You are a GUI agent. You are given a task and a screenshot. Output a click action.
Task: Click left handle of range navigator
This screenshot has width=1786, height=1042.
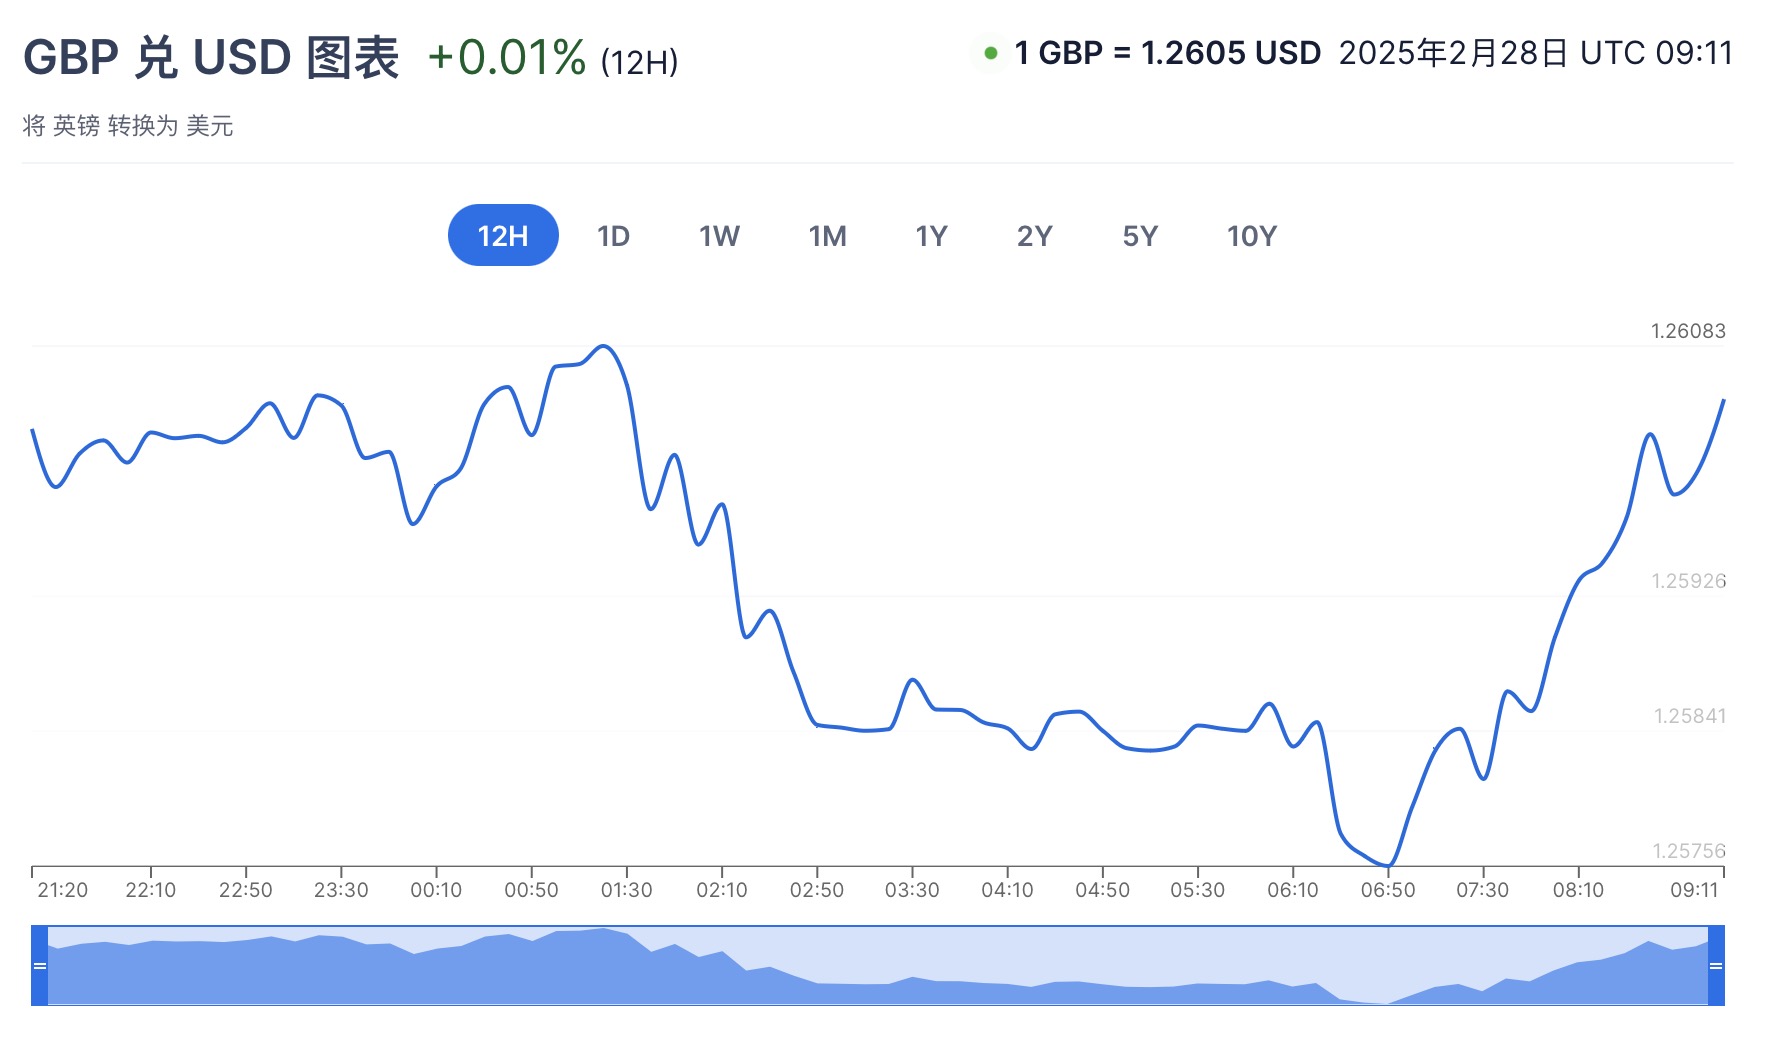40,966
